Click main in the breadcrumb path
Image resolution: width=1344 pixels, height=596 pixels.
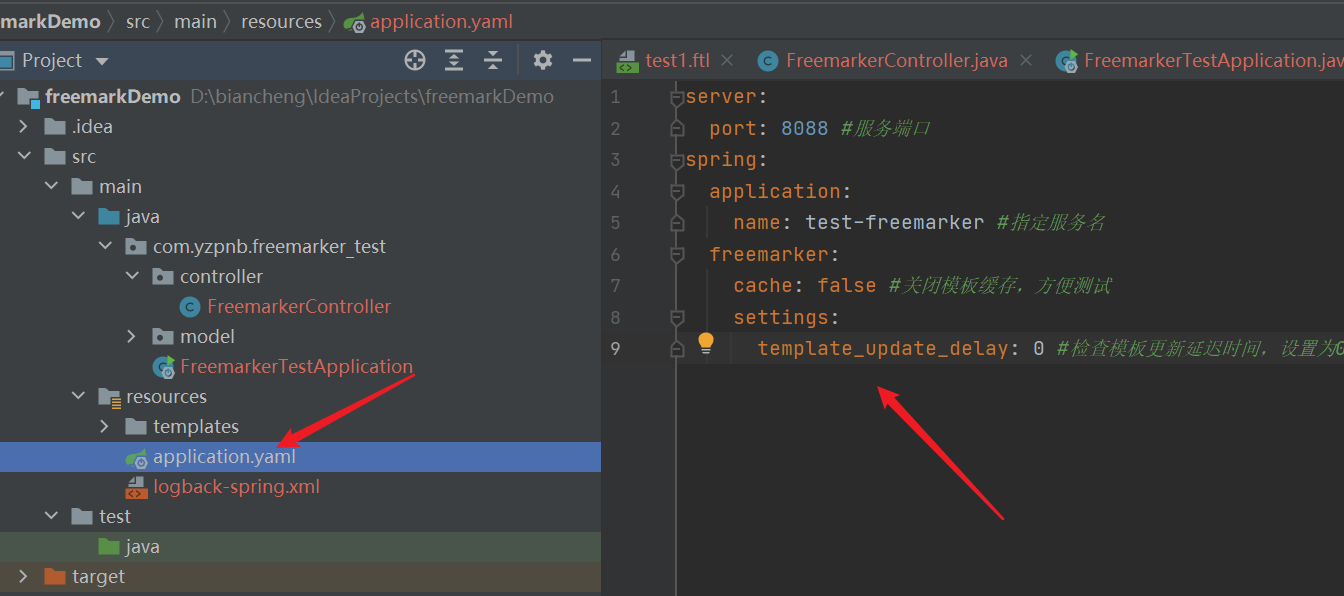[x=195, y=21]
